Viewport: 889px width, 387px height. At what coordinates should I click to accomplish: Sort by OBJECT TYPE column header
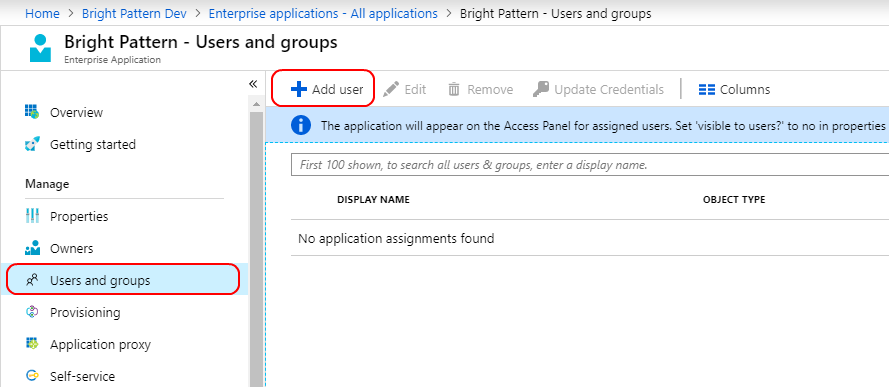coord(734,199)
